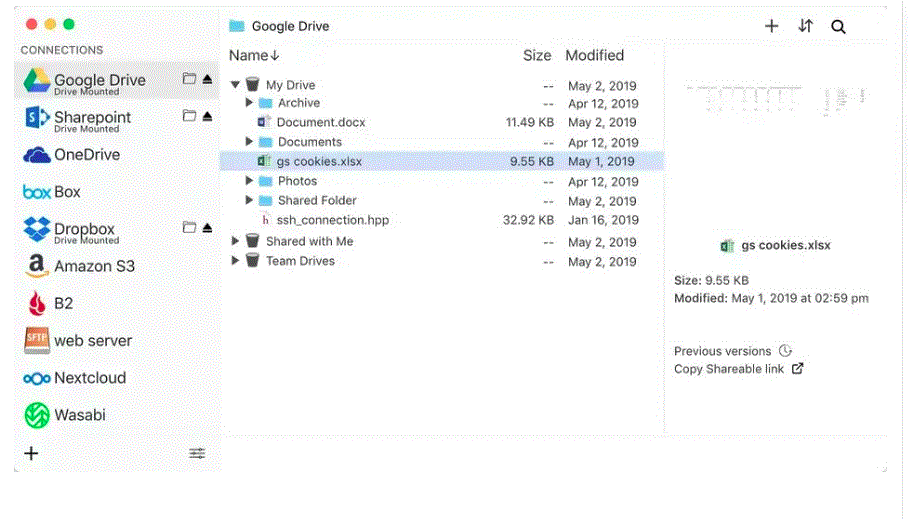The height and width of the screenshot is (519, 908).
Task: Click the 32.92 KB size value
Action: click(528, 220)
